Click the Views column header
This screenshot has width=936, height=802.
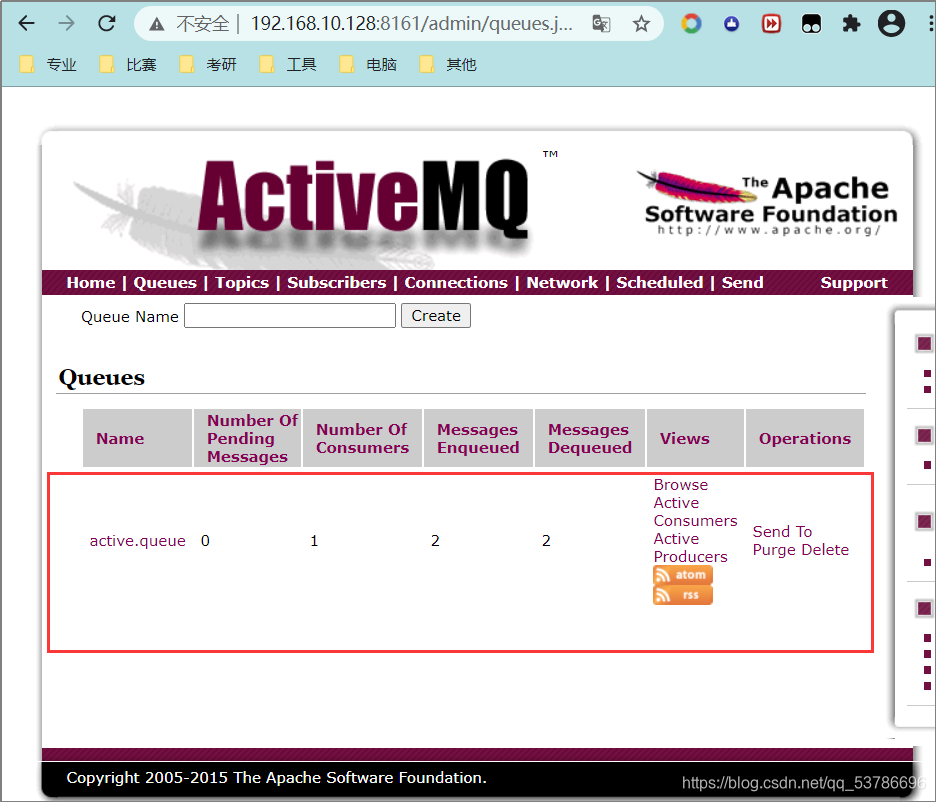click(x=695, y=438)
